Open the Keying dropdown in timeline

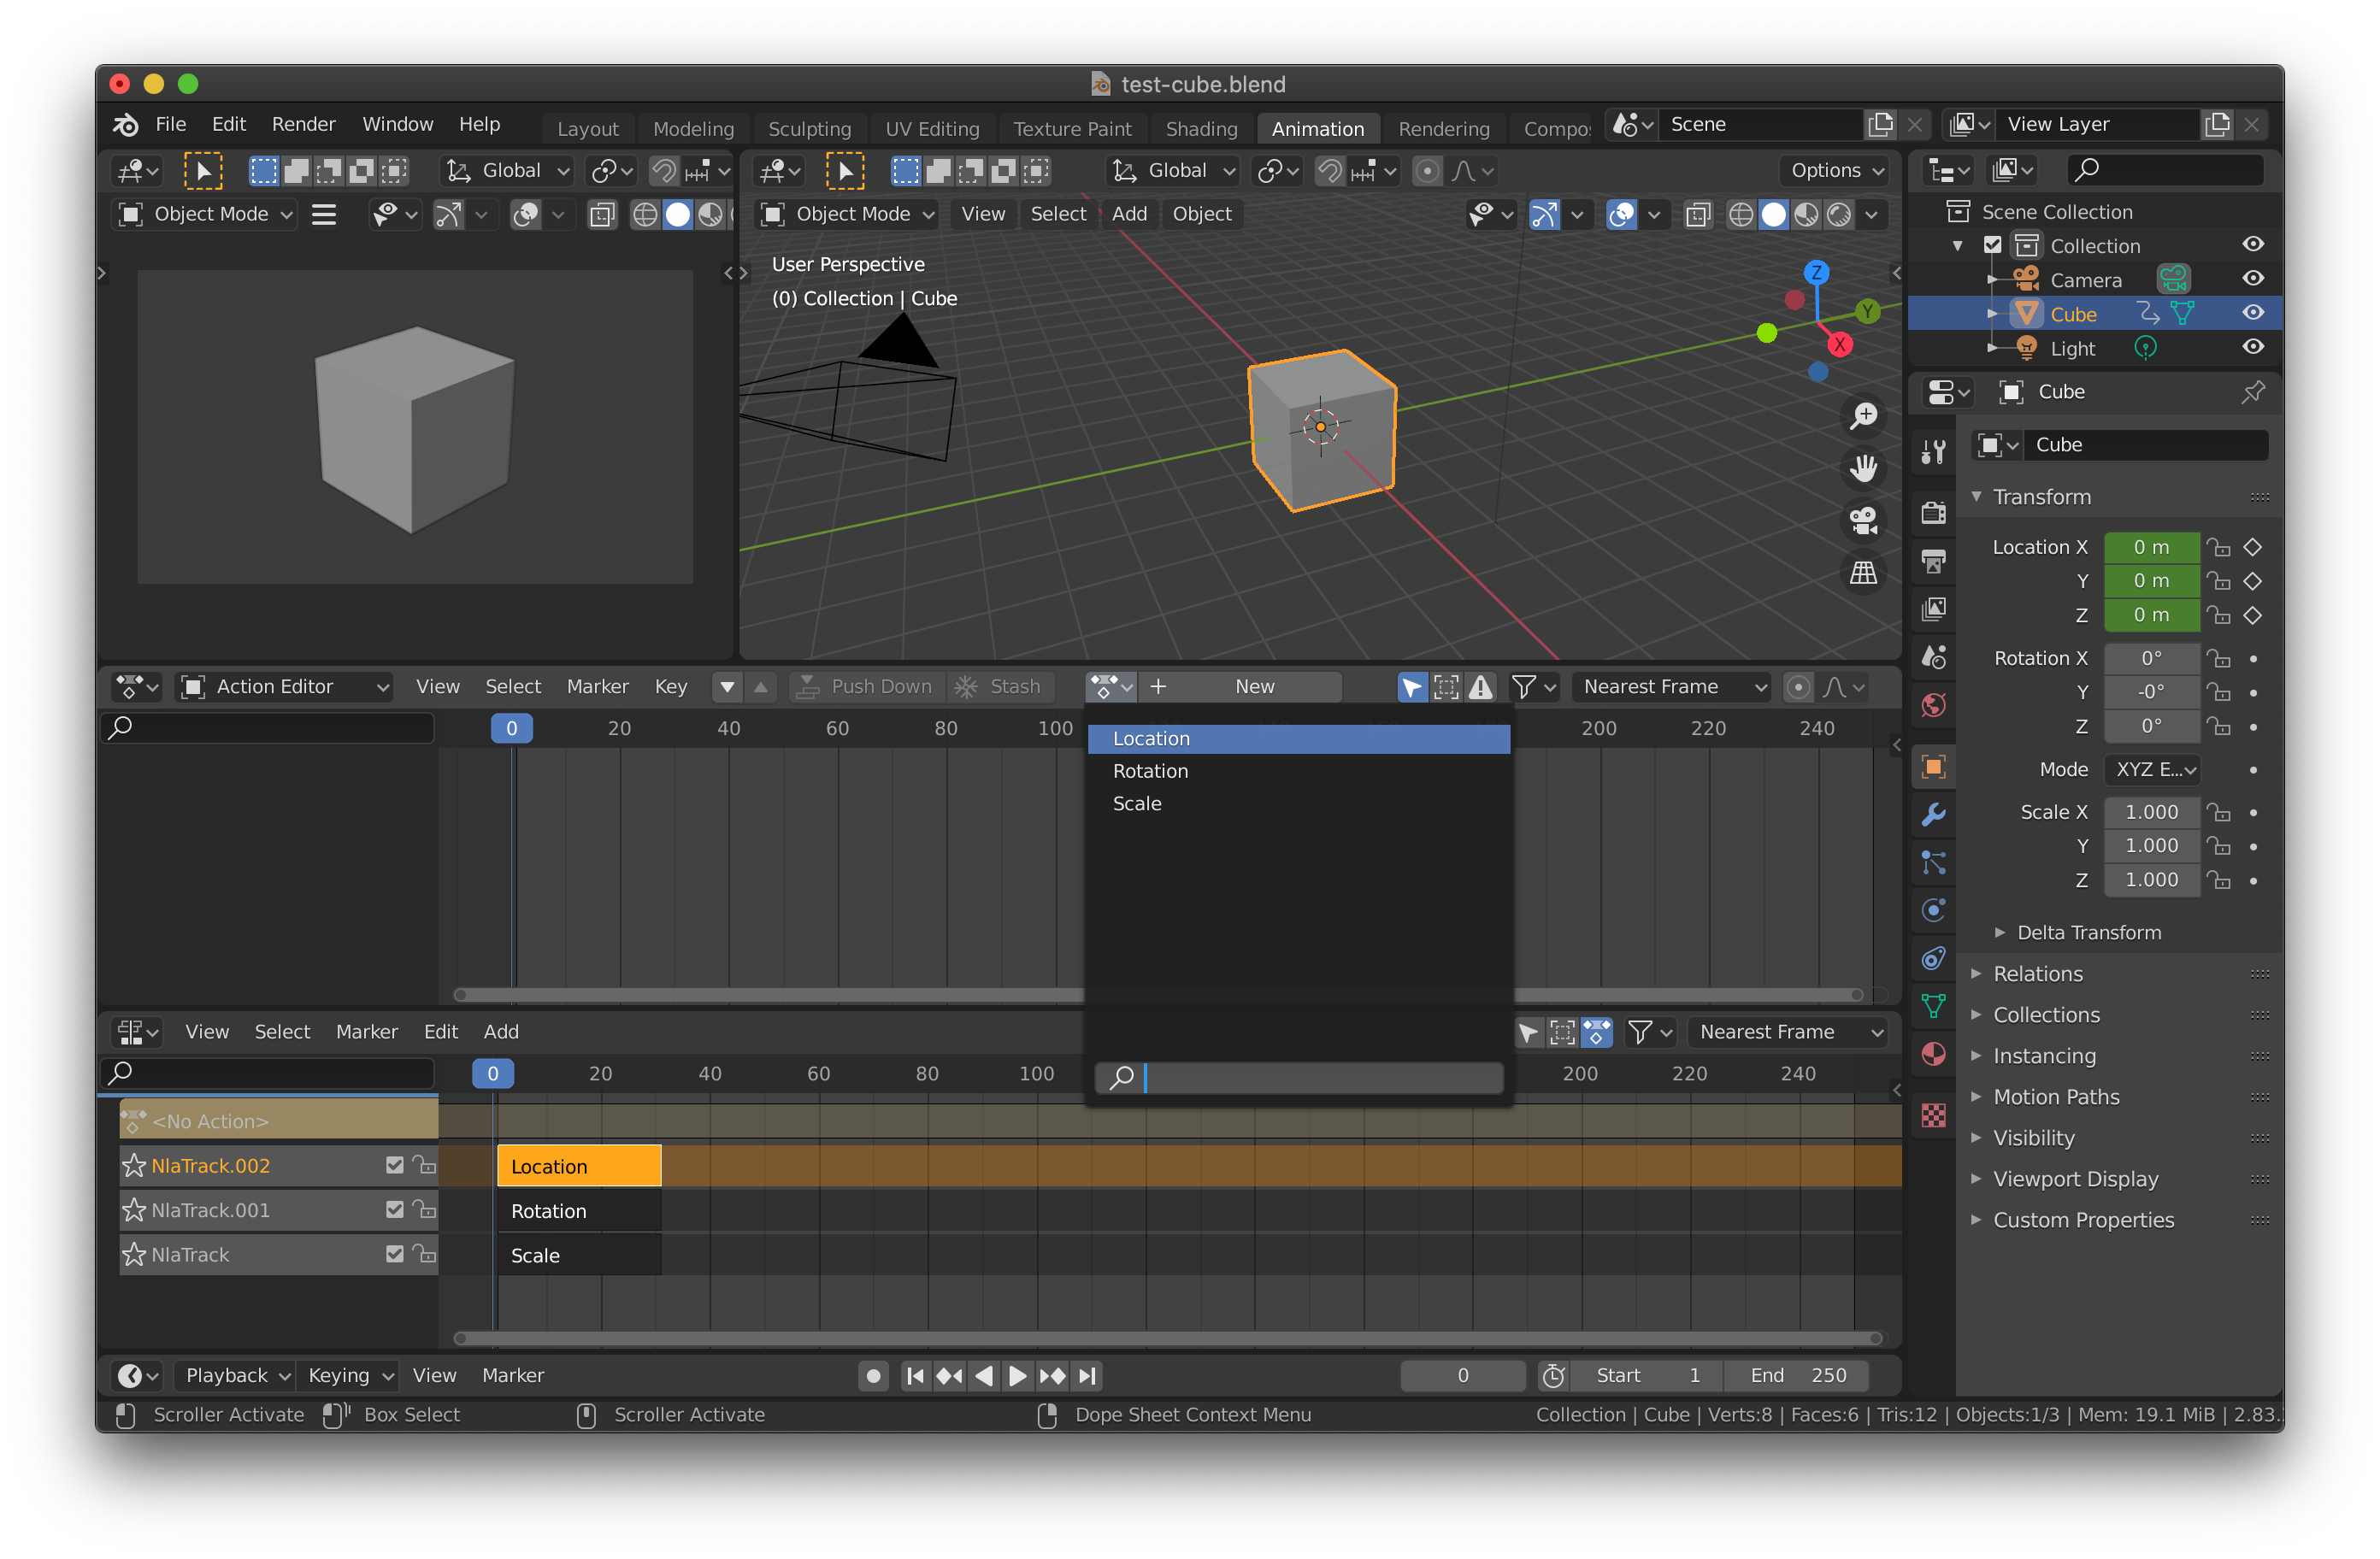point(349,1376)
